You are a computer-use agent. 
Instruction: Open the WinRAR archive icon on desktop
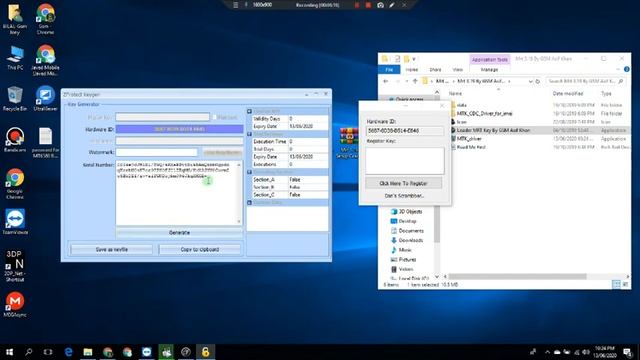[349, 143]
